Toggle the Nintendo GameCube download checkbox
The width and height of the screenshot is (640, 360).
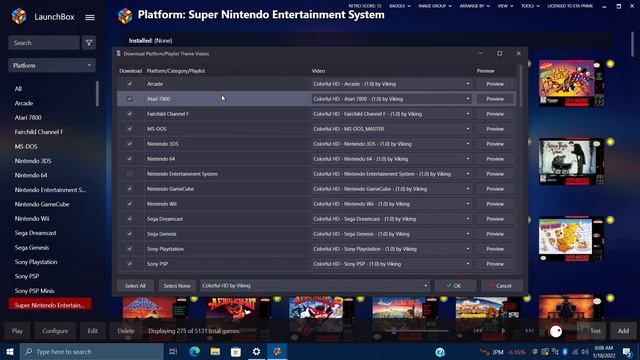(x=130, y=189)
